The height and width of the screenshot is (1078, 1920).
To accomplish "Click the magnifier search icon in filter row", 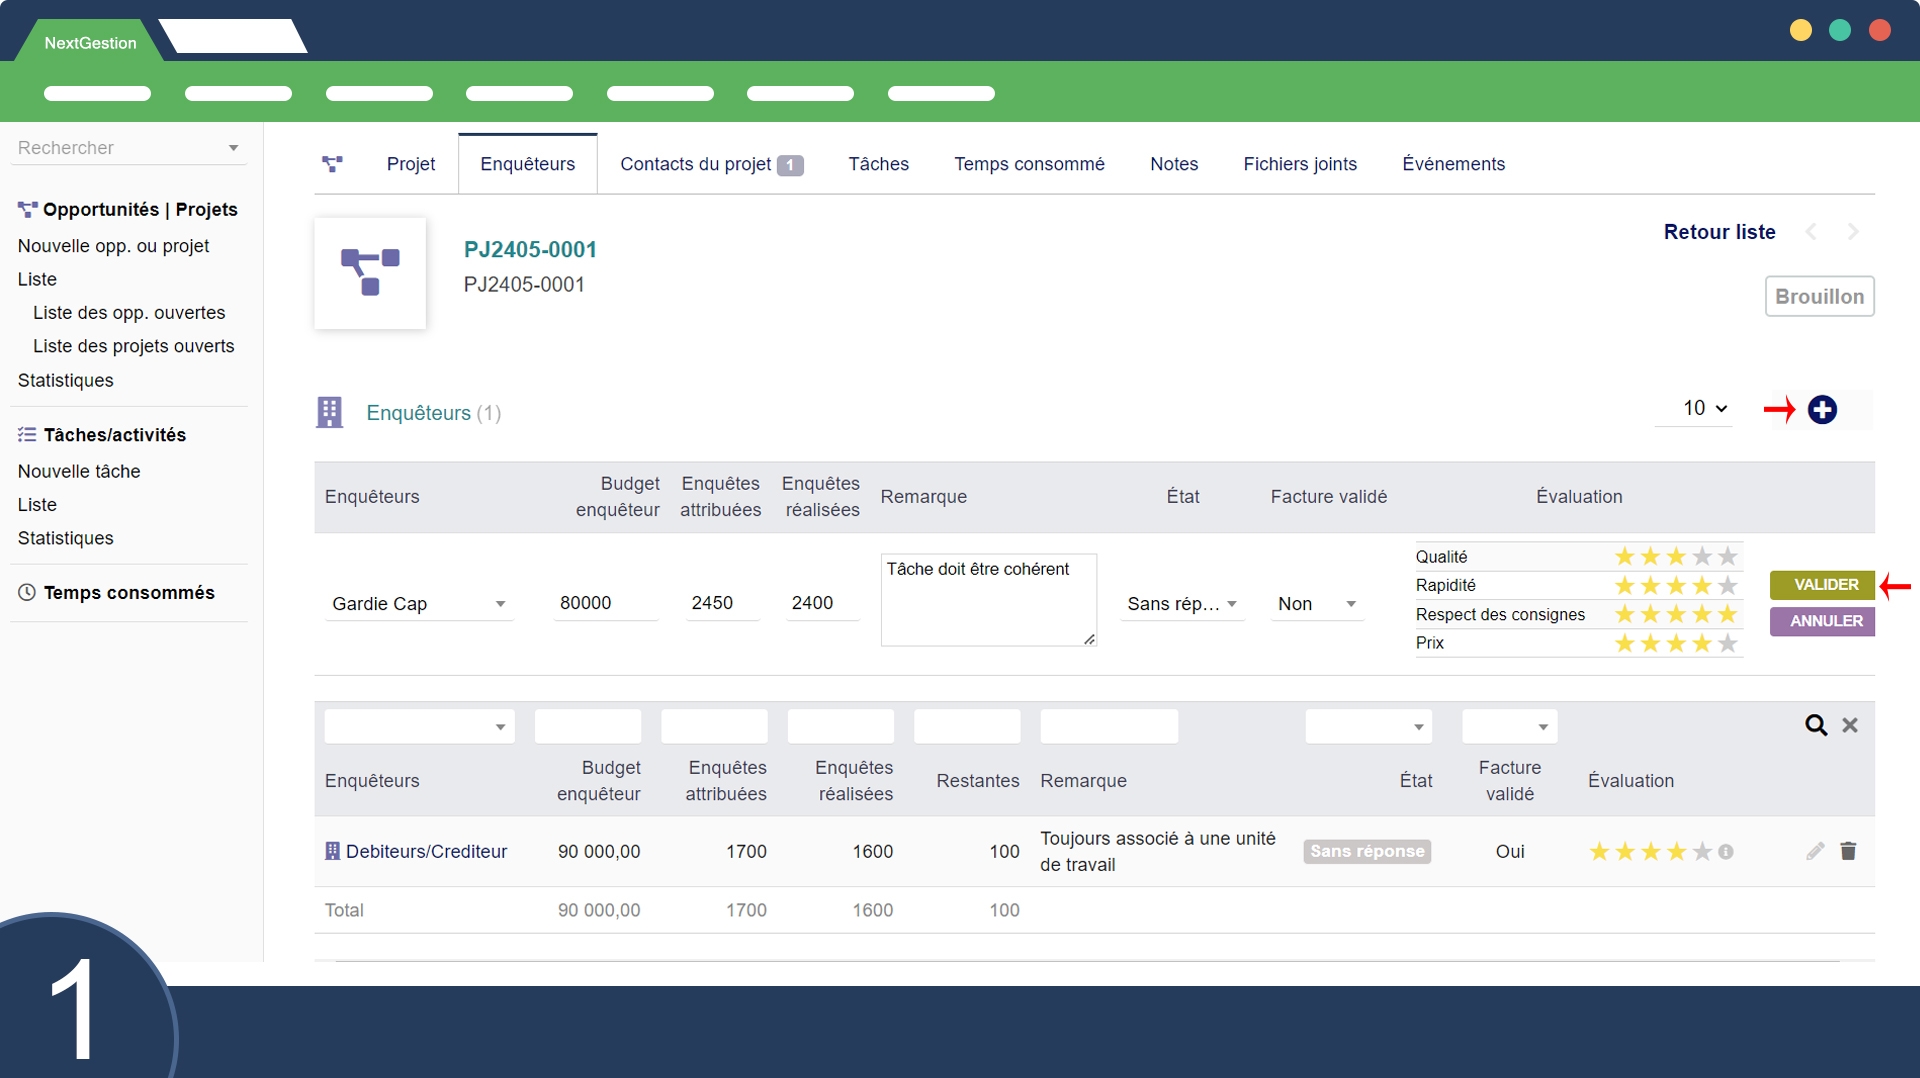I will tap(1815, 725).
